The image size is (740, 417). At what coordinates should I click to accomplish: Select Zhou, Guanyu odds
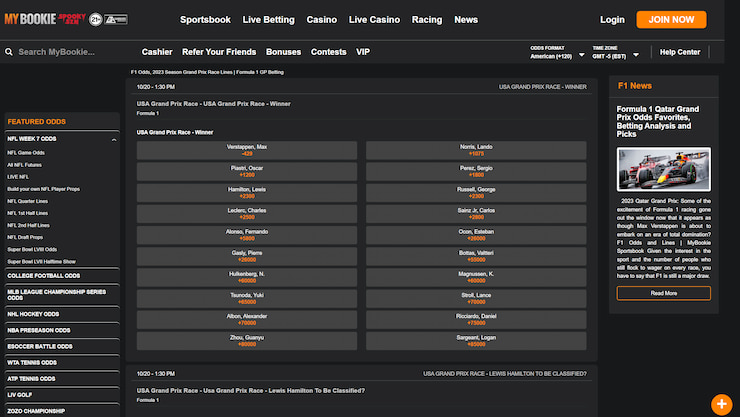247,341
